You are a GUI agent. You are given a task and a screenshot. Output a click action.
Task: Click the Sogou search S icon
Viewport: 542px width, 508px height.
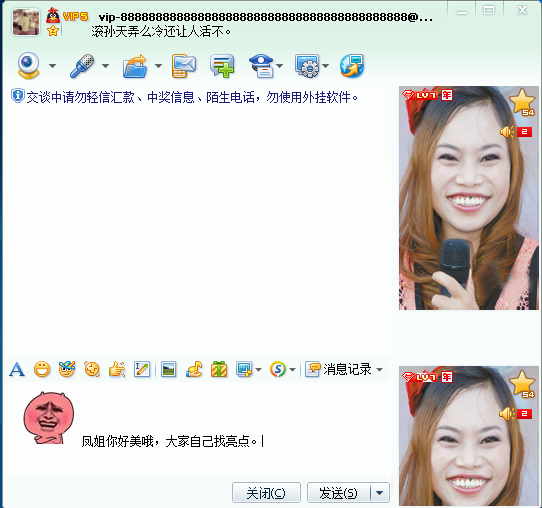[x=278, y=369]
